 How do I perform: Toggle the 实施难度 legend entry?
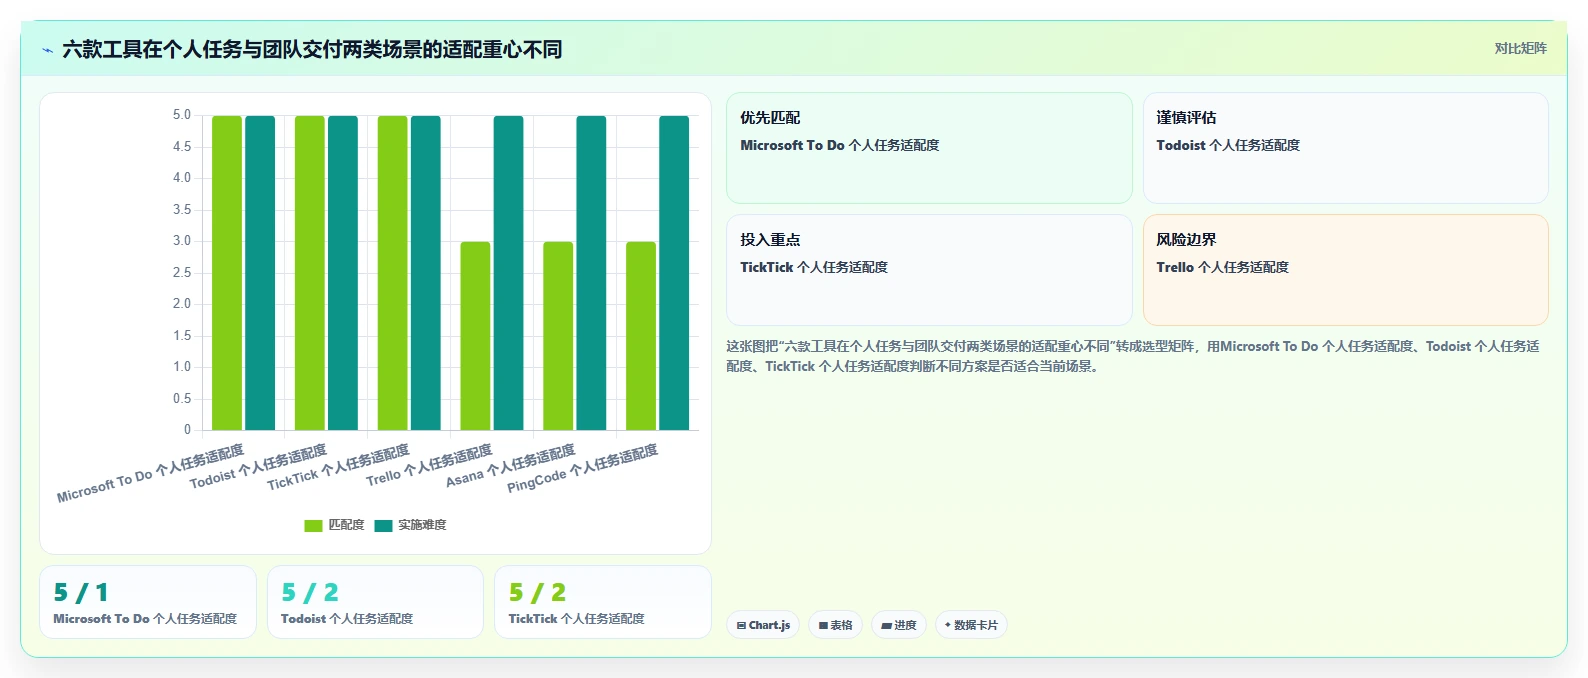(410, 525)
